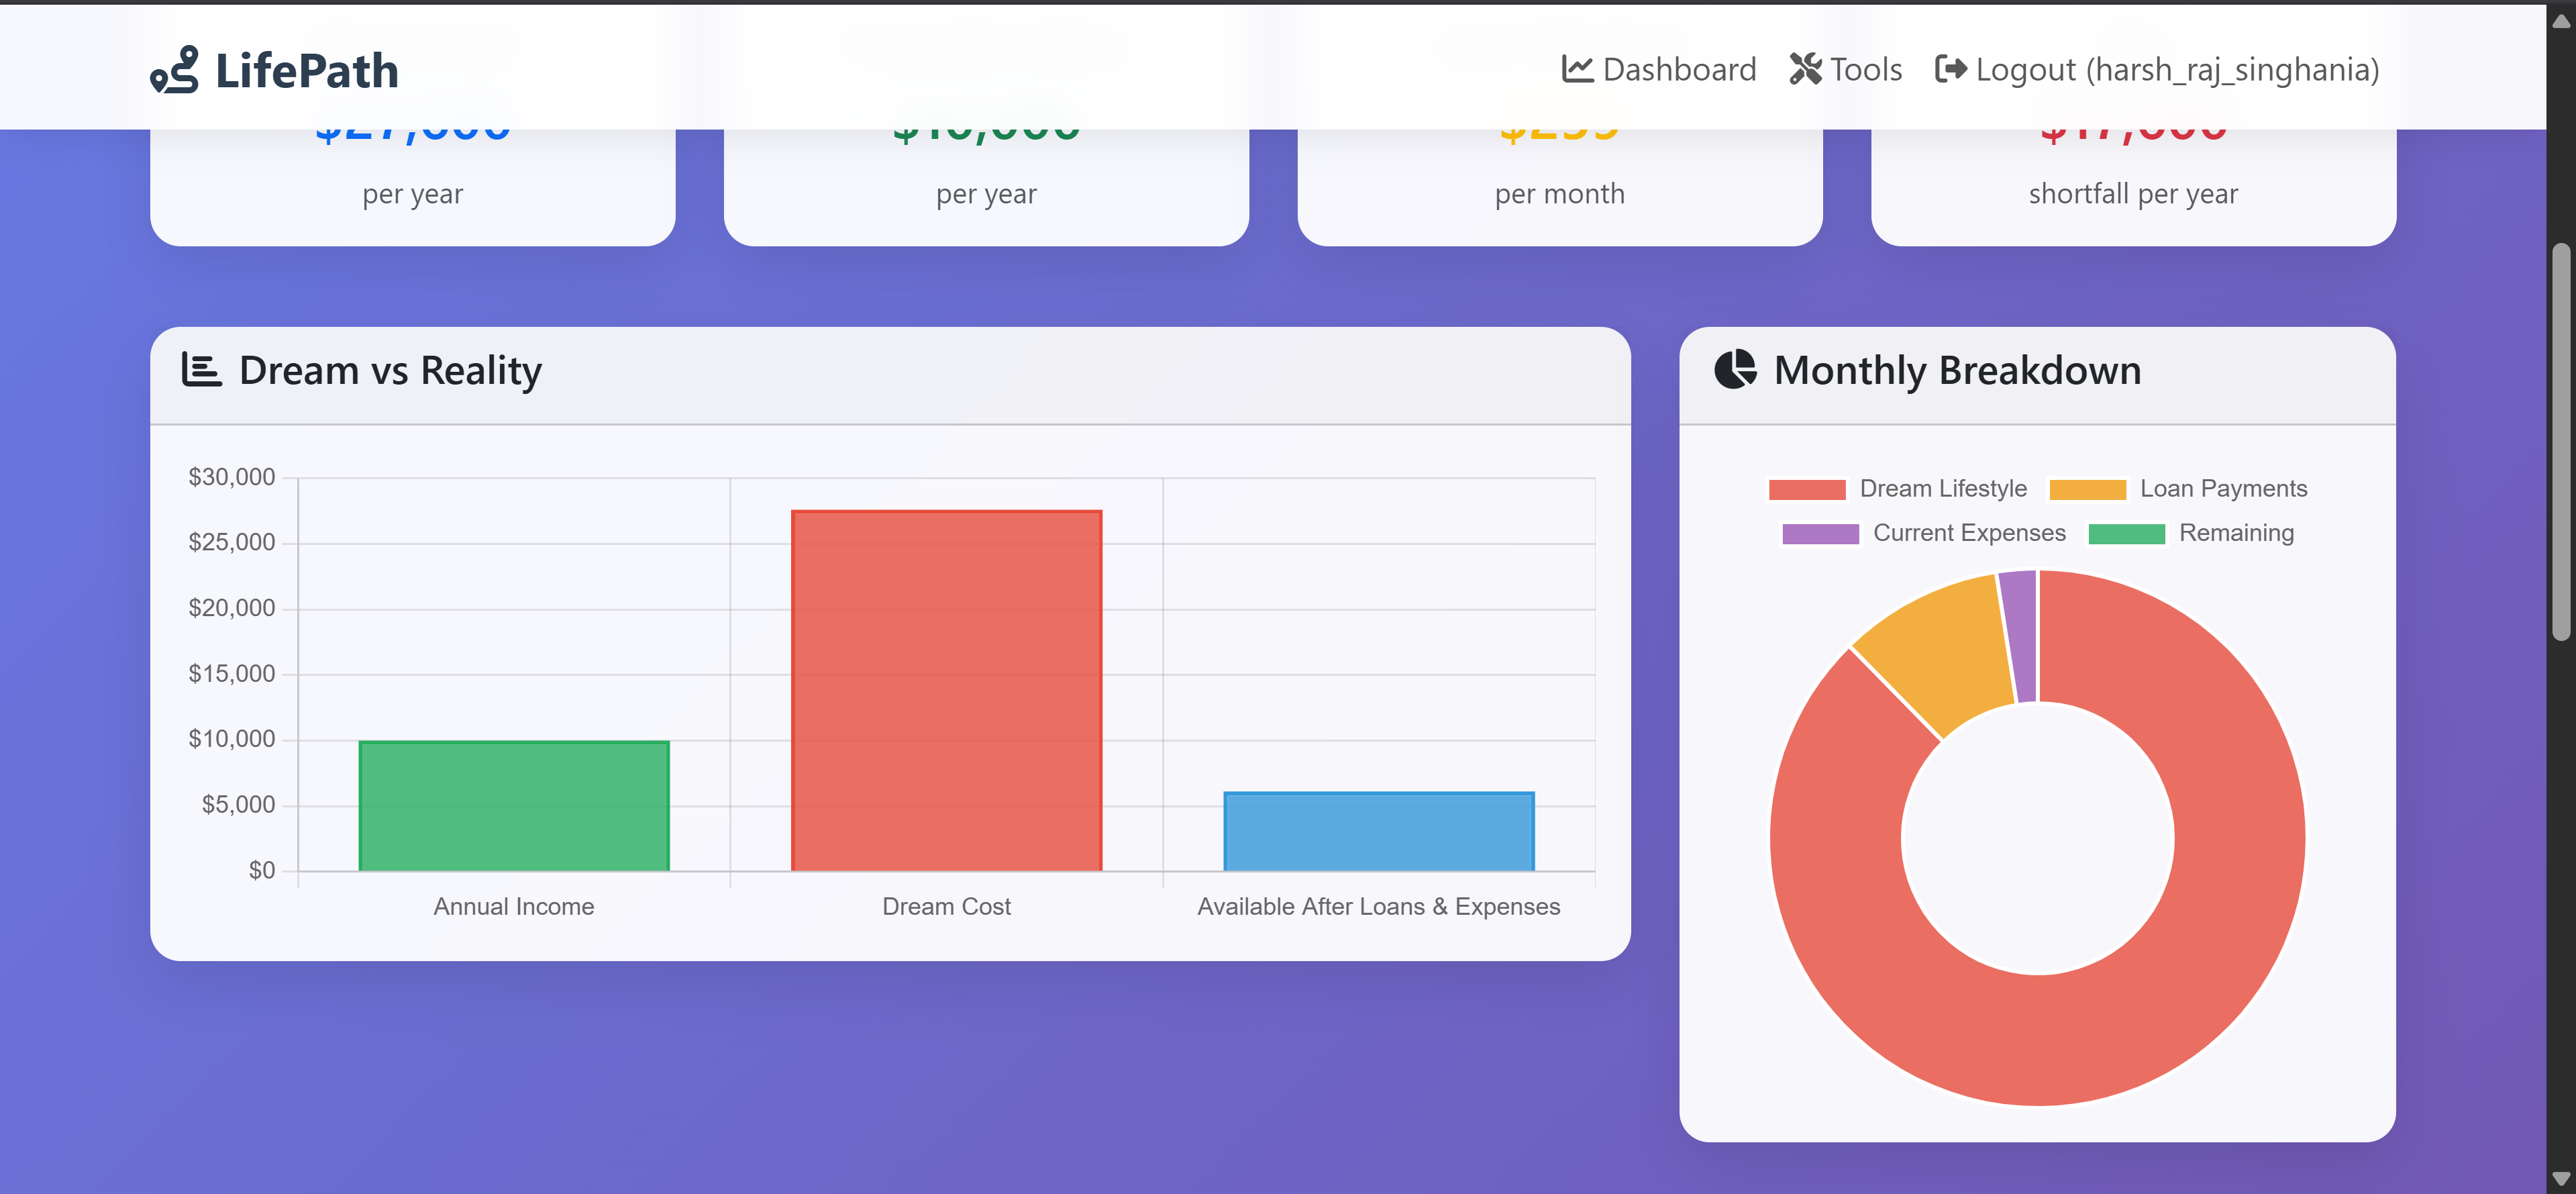Click the Logout arrow icon
This screenshot has height=1194, width=2576.
pos(1950,69)
